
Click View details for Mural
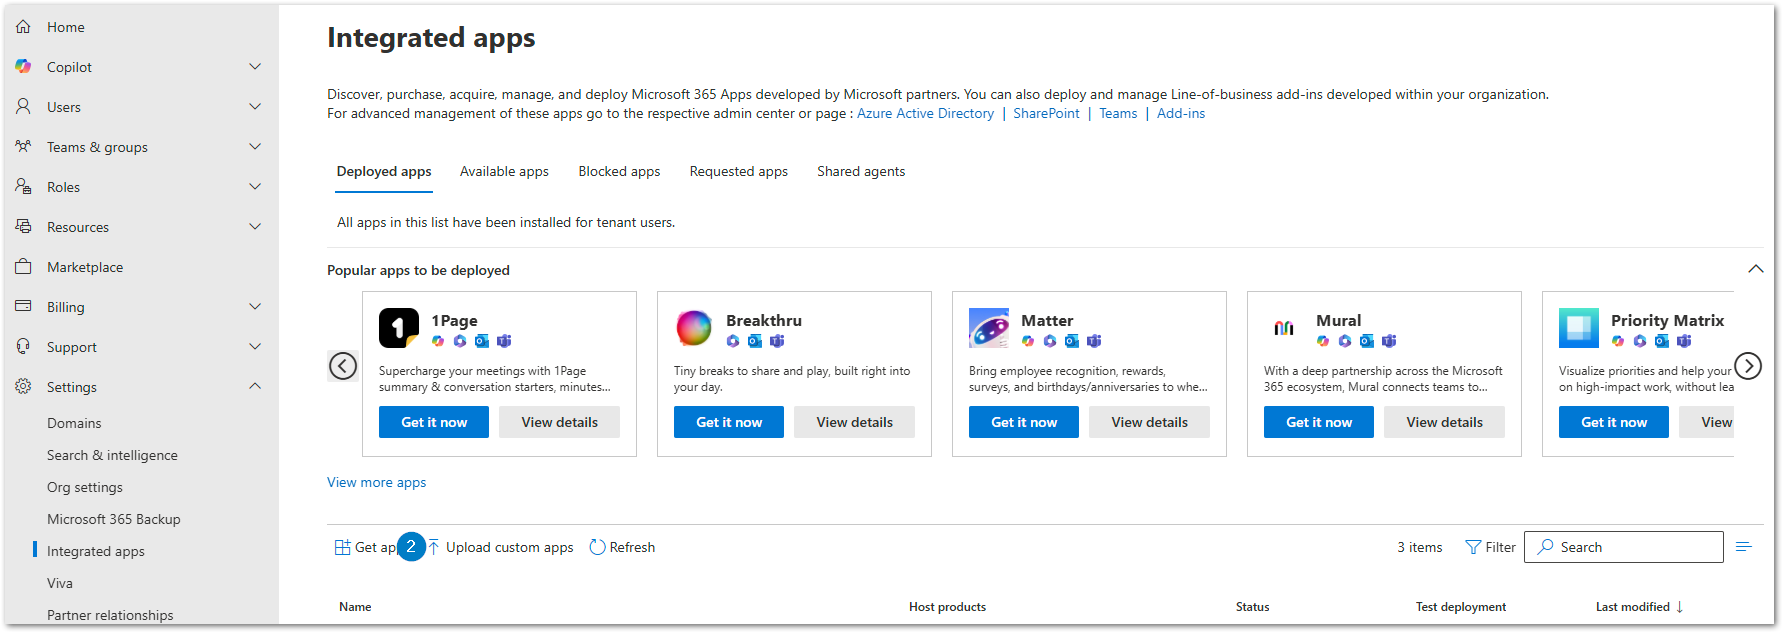[x=1444, y=422]
